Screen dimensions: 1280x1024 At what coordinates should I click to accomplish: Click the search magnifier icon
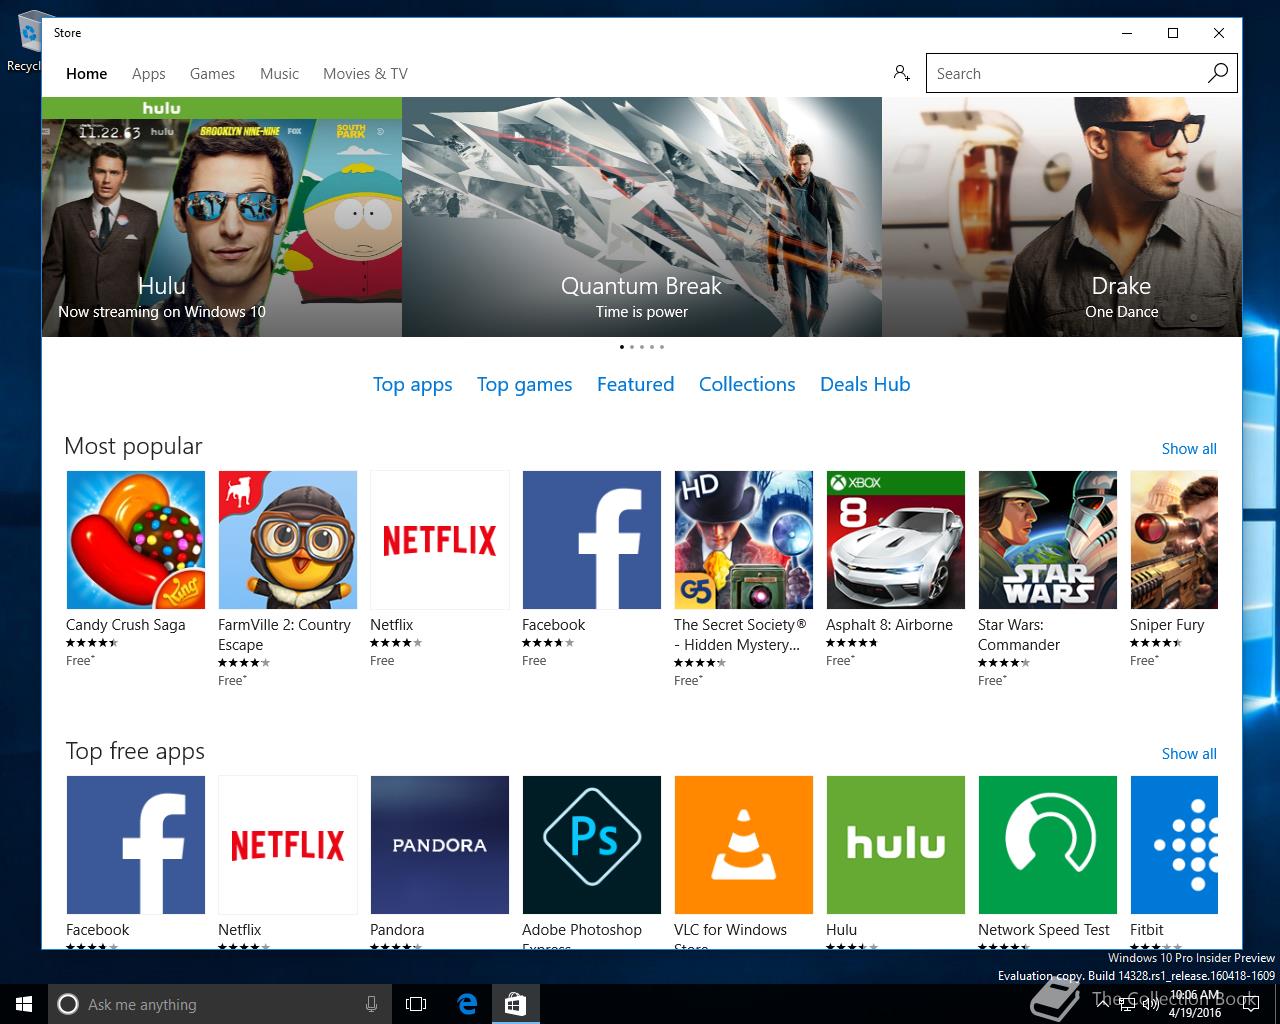pos(1217,73)
